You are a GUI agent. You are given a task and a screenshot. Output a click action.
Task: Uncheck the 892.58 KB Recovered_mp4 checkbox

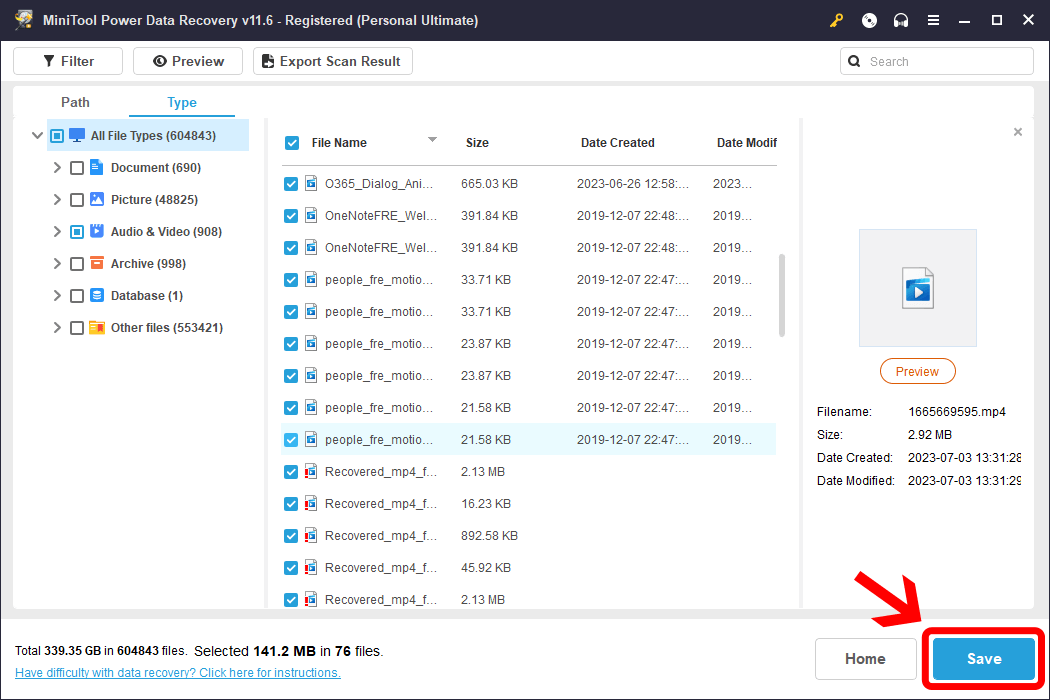[291, 536]
